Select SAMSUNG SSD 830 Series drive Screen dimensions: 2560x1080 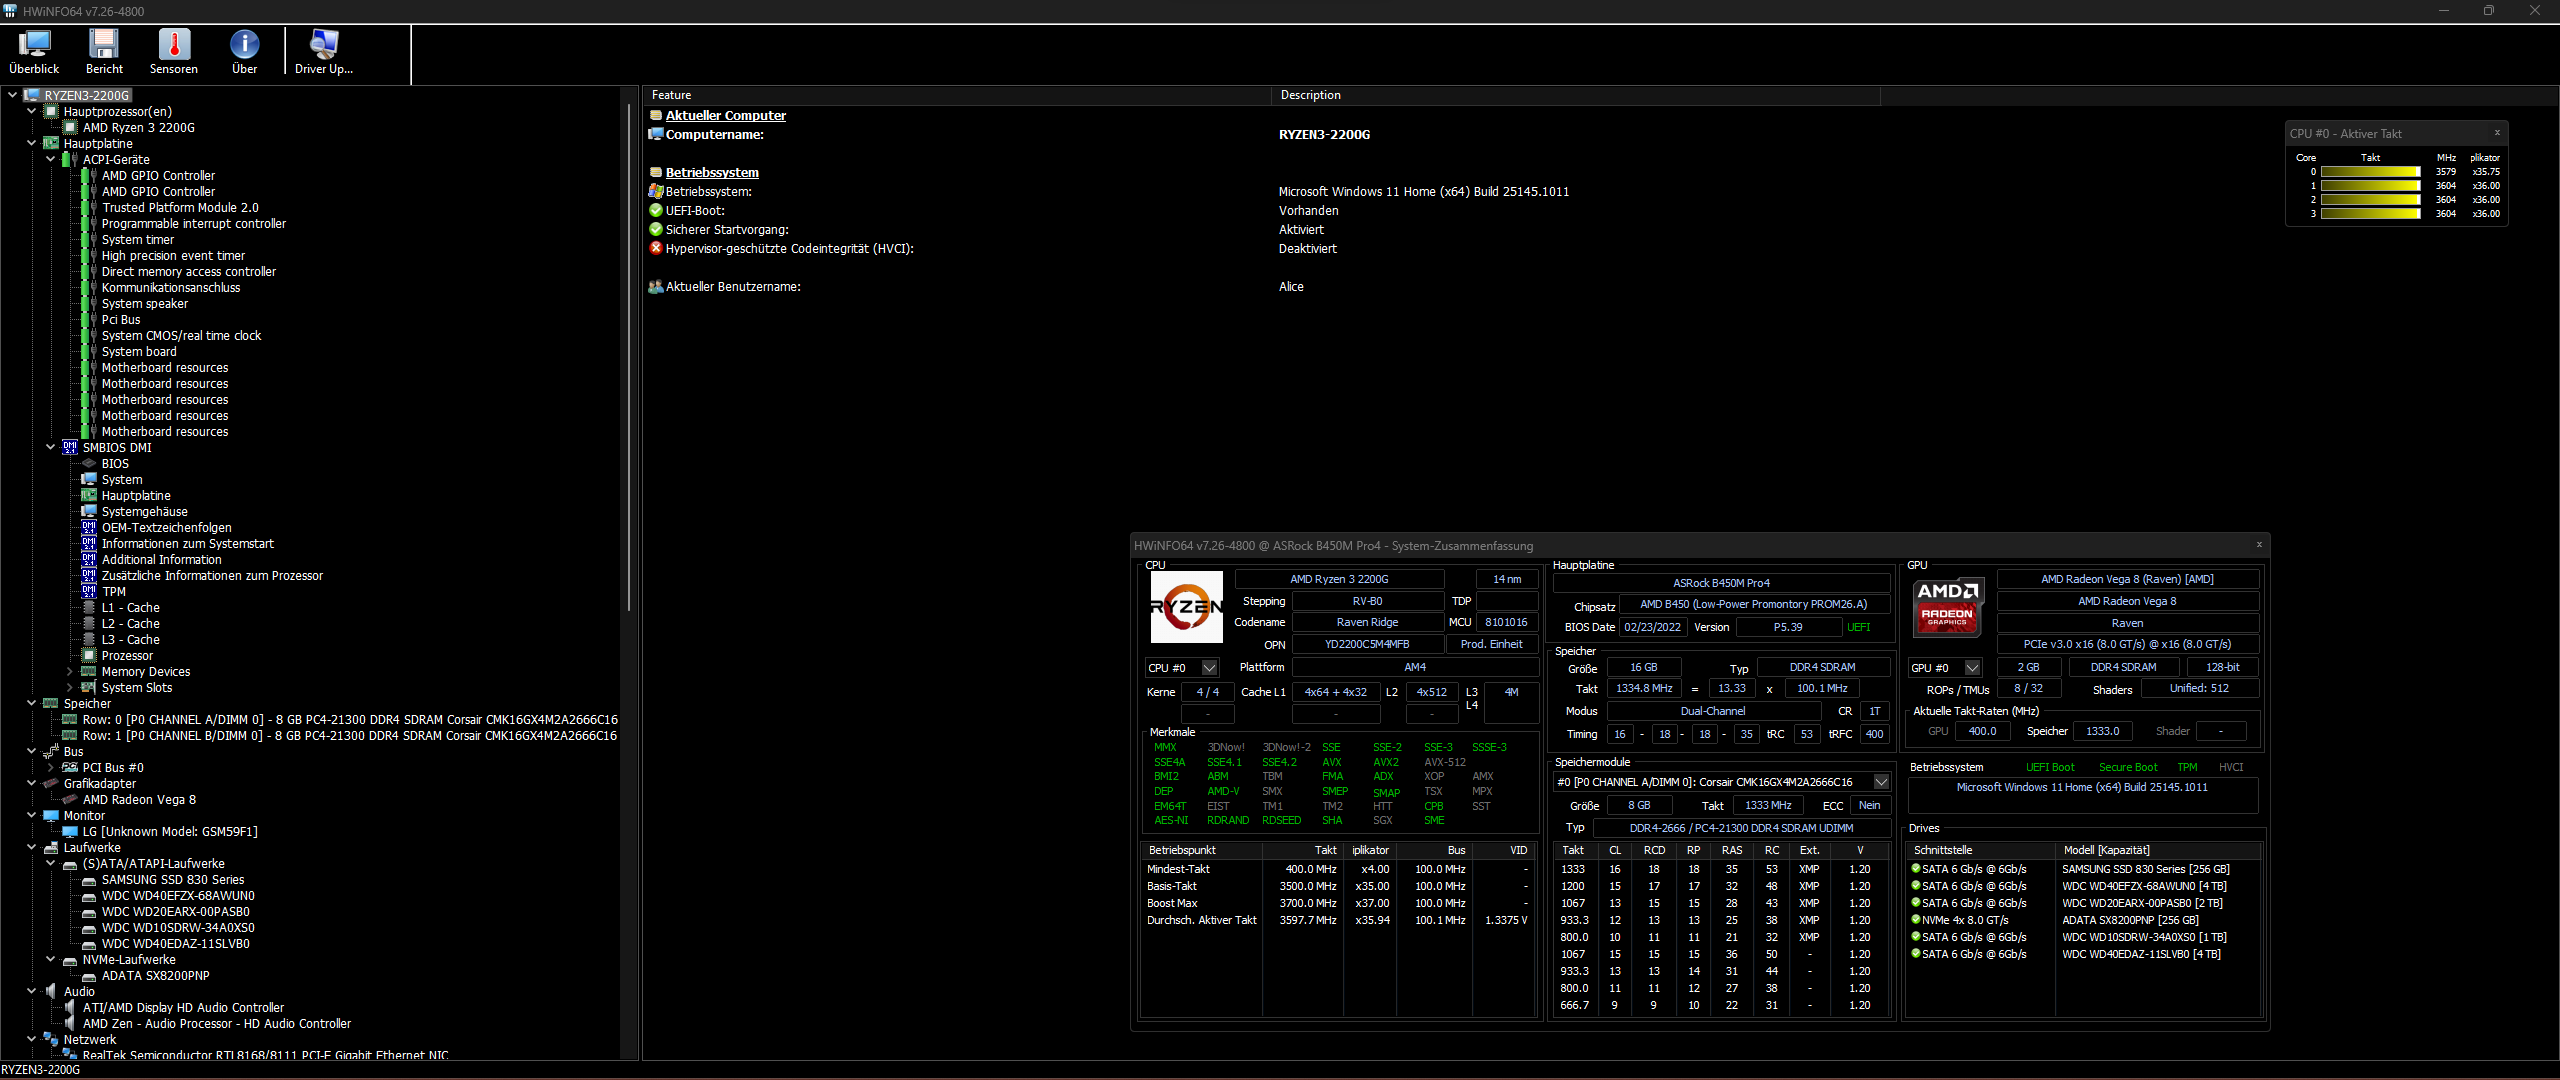(x=173, y=880)
